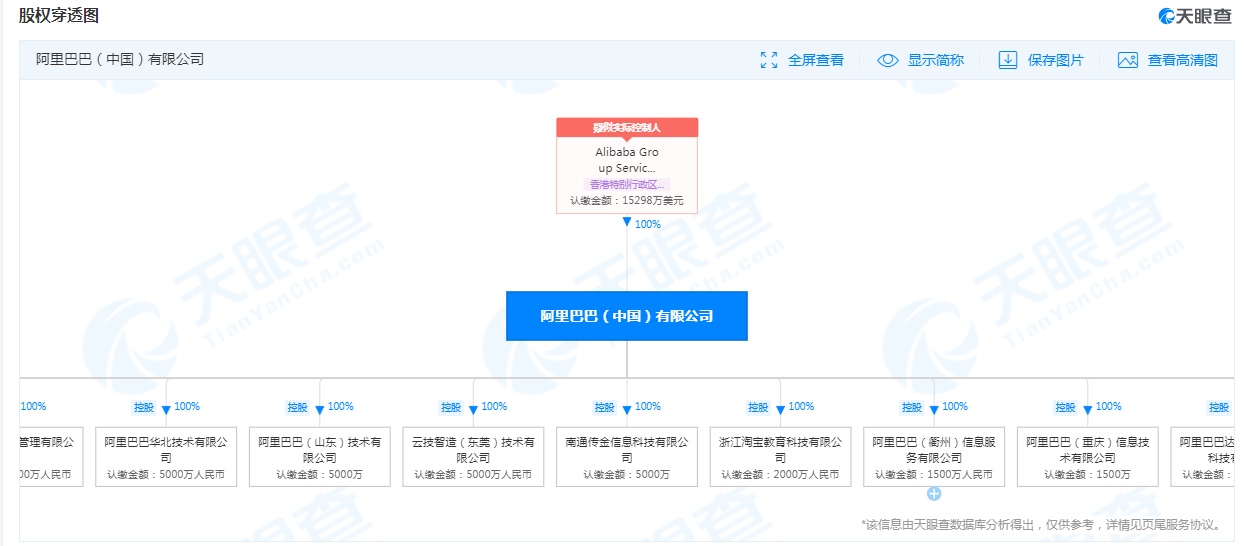The image size is (1244, 546).
Task: Click the disclaimer text at chart bottom
Action: 1041,524
